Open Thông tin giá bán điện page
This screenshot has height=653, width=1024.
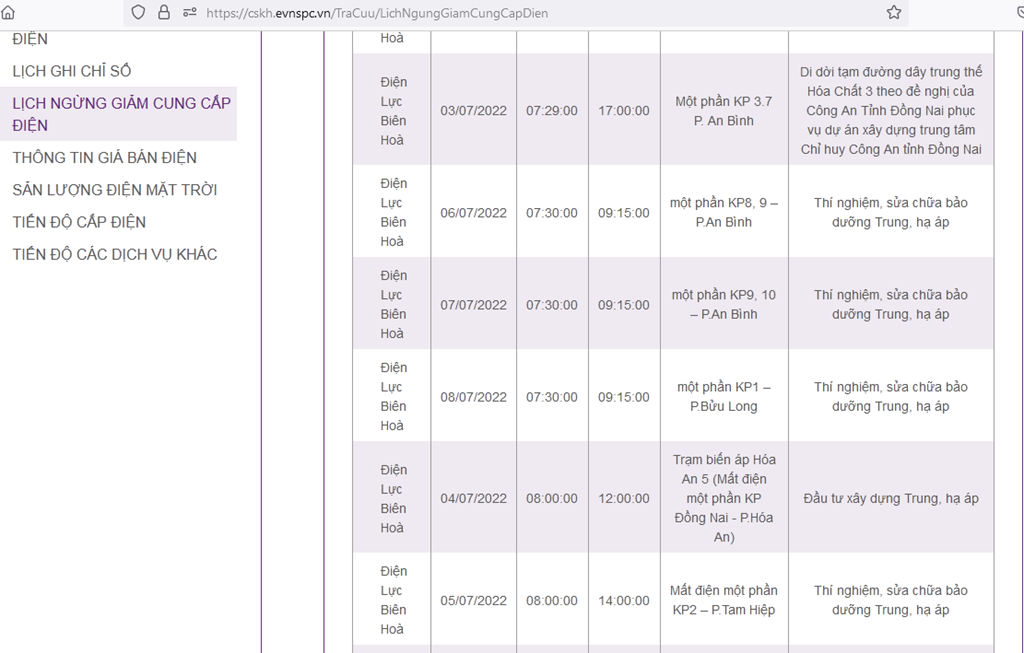click(104, 157)
